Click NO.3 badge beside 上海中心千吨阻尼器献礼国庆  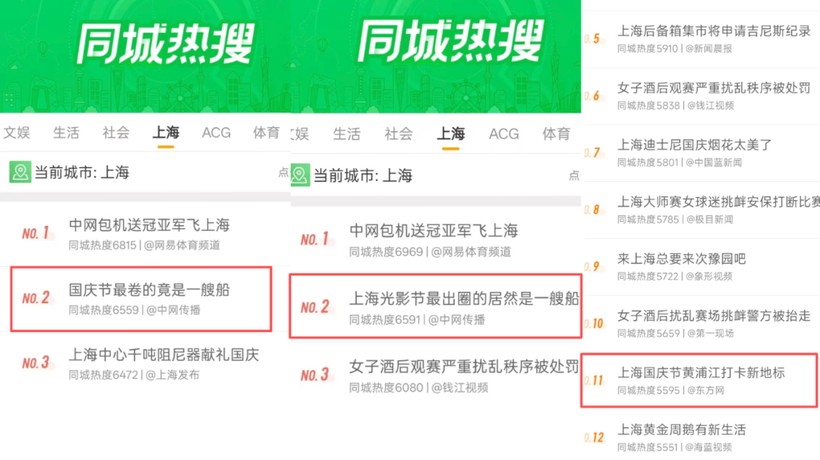coord(36,362)
